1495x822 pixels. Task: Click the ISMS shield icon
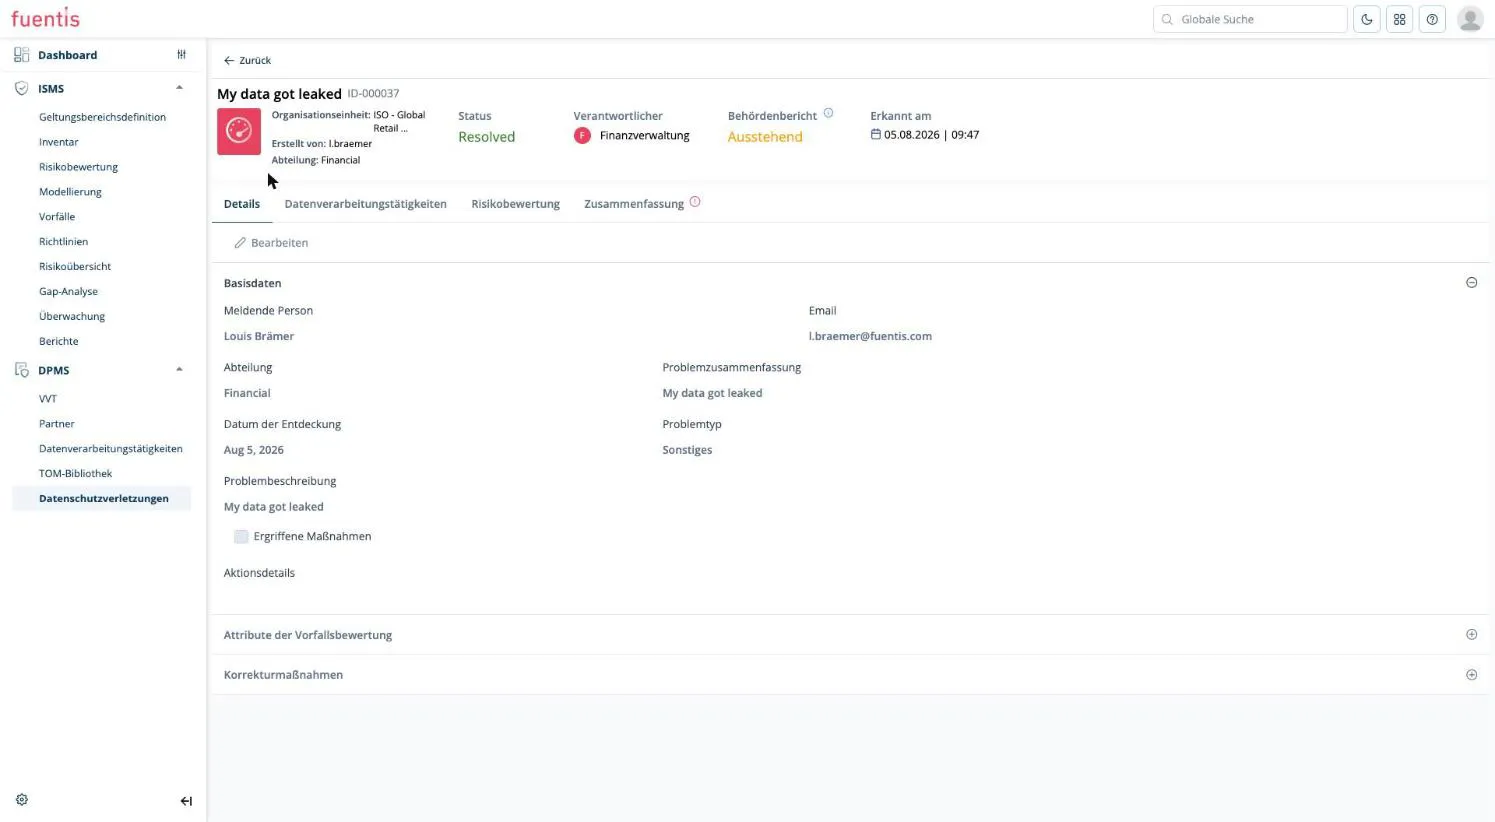[22, 88]
